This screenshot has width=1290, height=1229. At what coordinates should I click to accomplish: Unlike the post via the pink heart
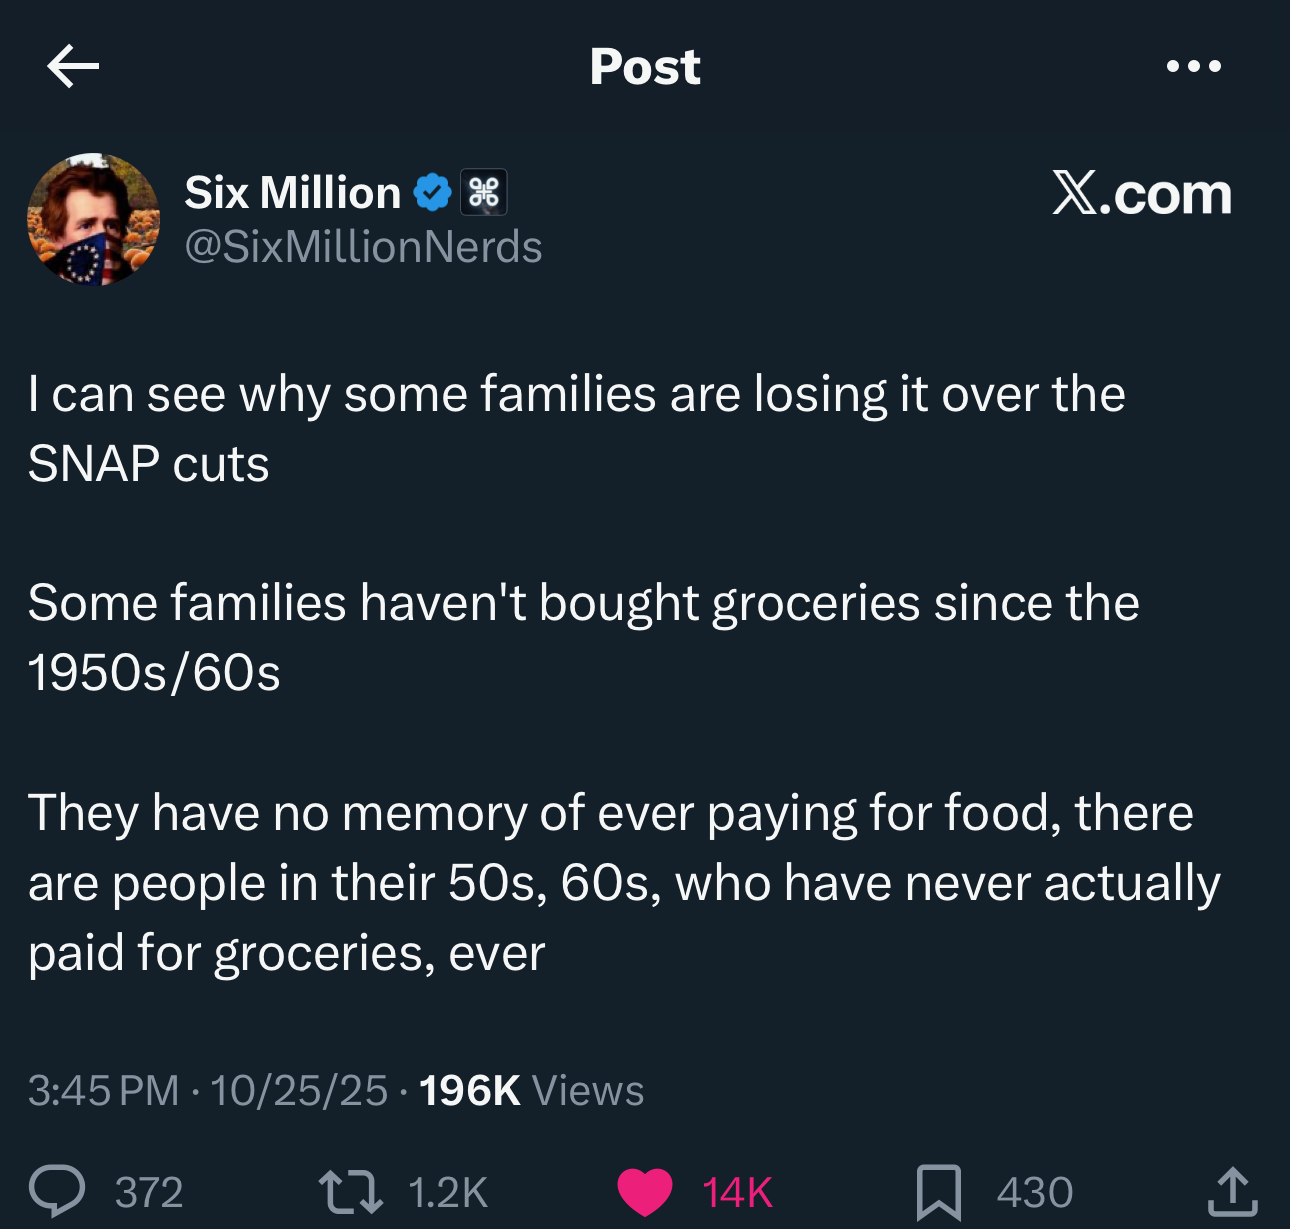pos(645,1191)
